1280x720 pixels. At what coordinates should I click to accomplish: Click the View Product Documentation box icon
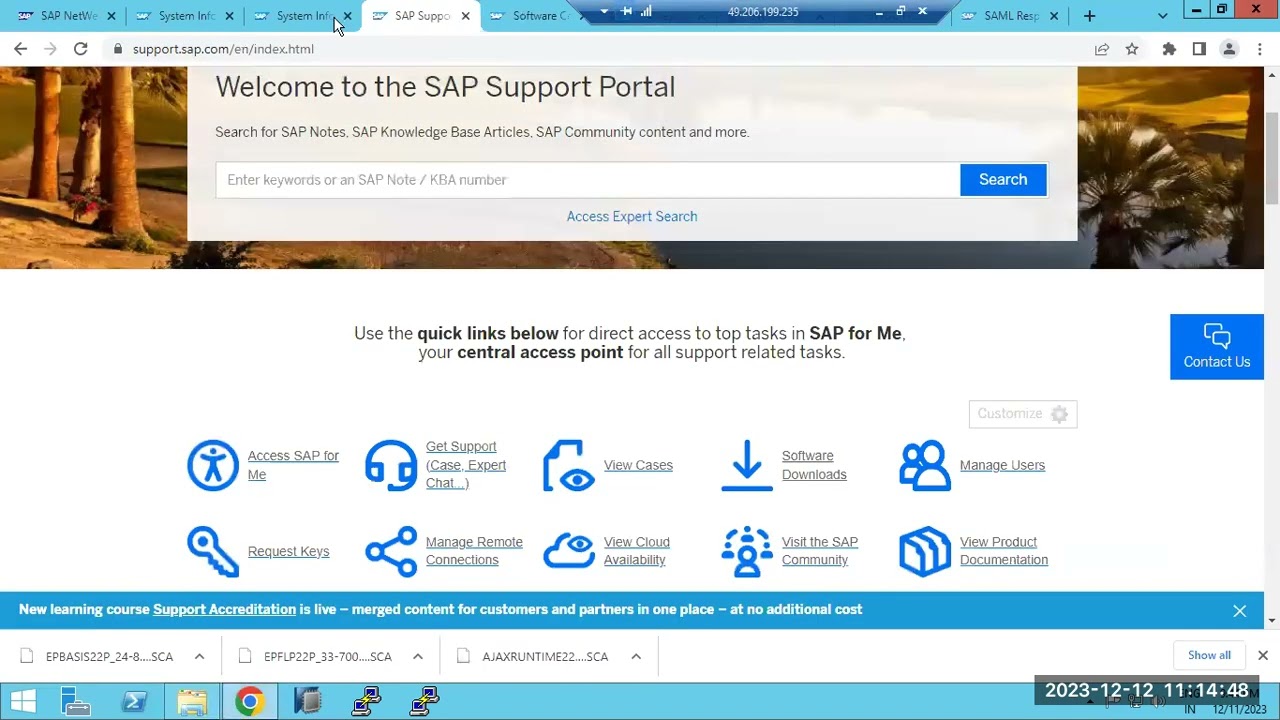[925, 552]
